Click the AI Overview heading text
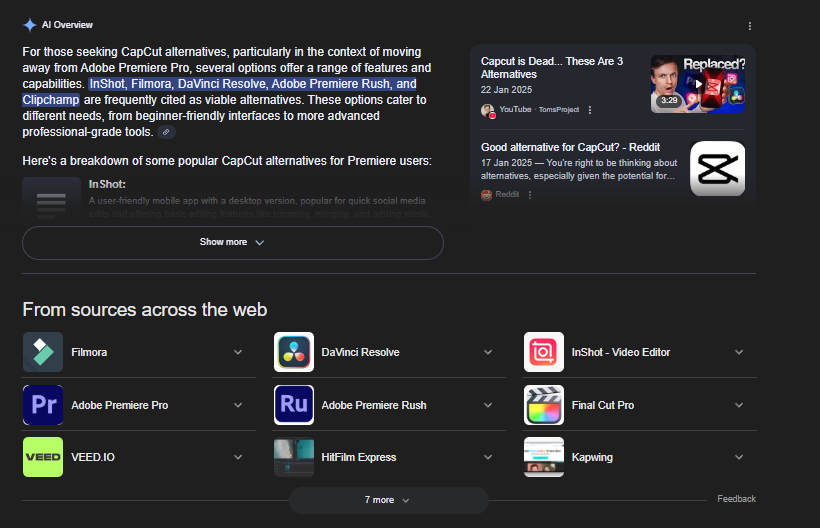This screenshot has width=820, height=528. click(67, 25)
